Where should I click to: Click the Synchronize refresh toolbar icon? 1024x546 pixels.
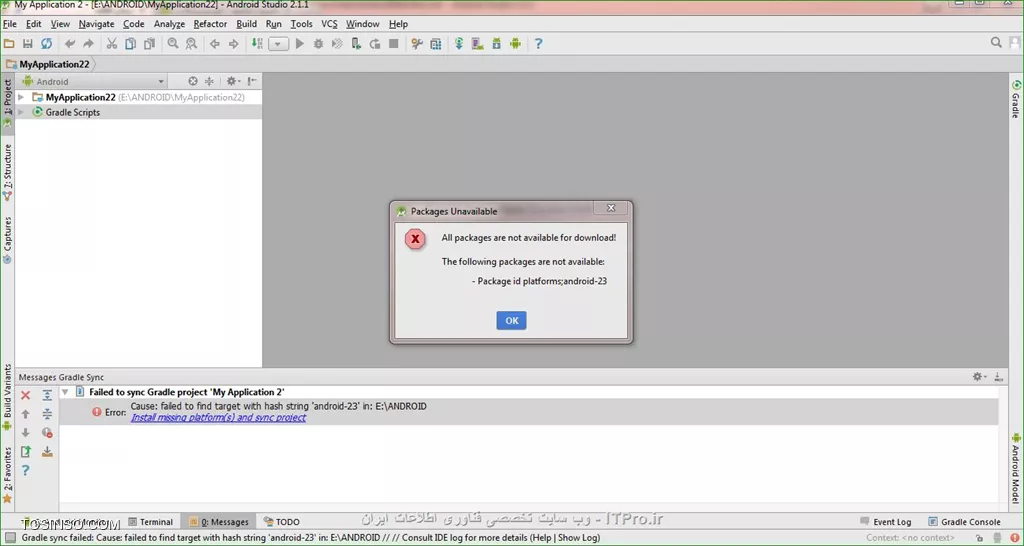(x=46, y=44)
